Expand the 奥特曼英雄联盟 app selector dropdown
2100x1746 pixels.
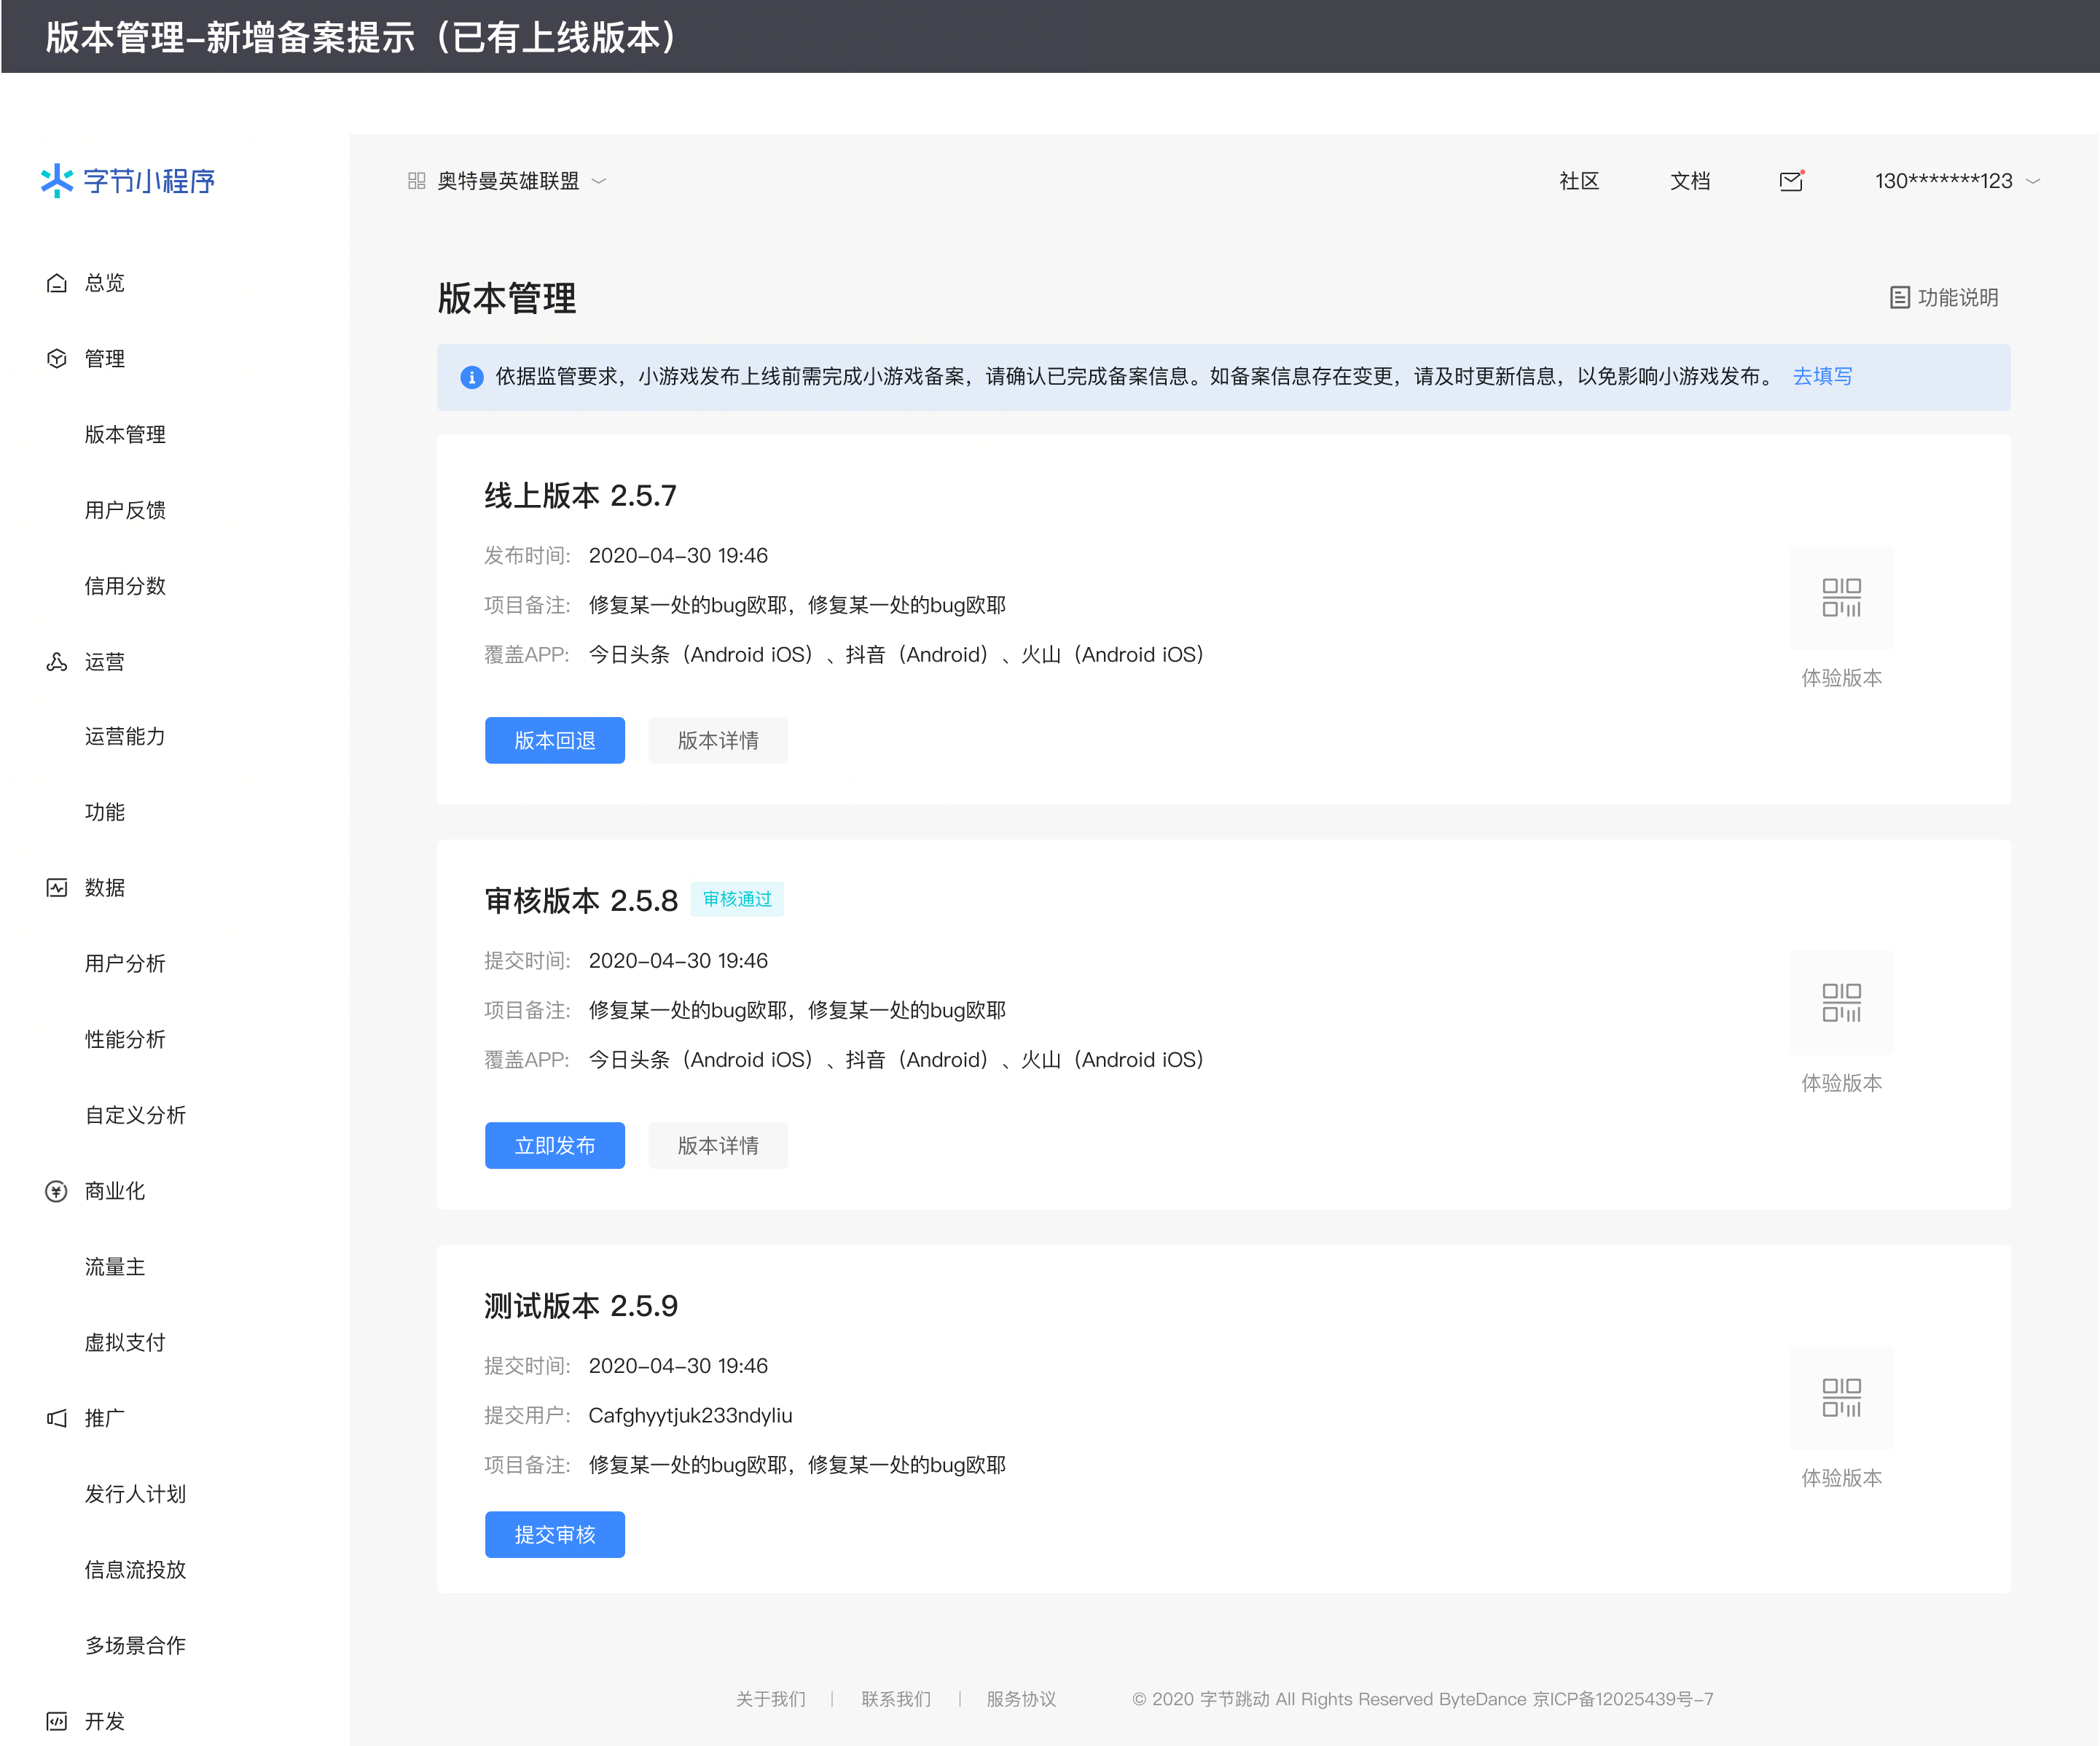[599, 181]
